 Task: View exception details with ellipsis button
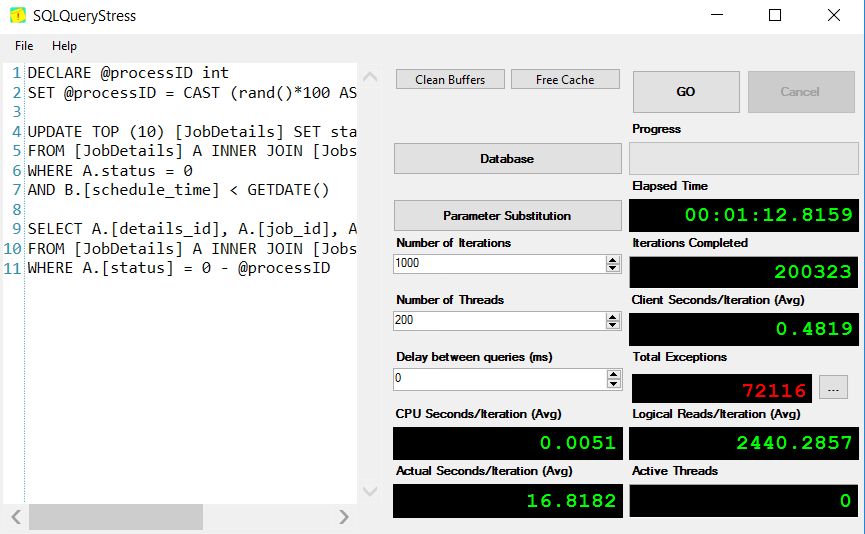[x=833, y=387]
